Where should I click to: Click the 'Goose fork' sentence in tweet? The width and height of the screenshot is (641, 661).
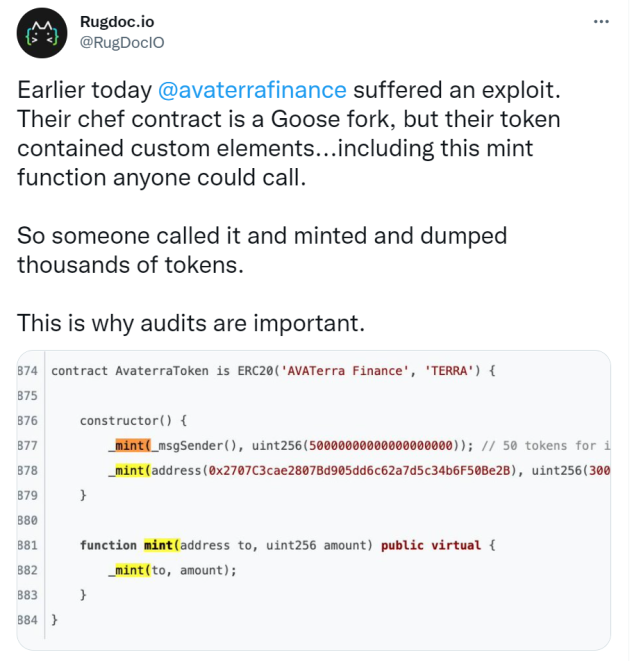(289, 120)
